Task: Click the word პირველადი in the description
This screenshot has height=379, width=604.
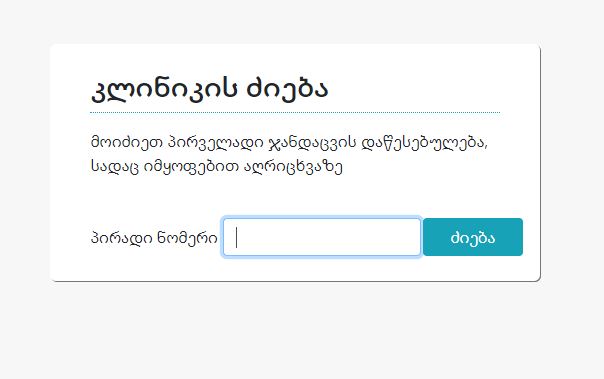Action: [216, 143]
